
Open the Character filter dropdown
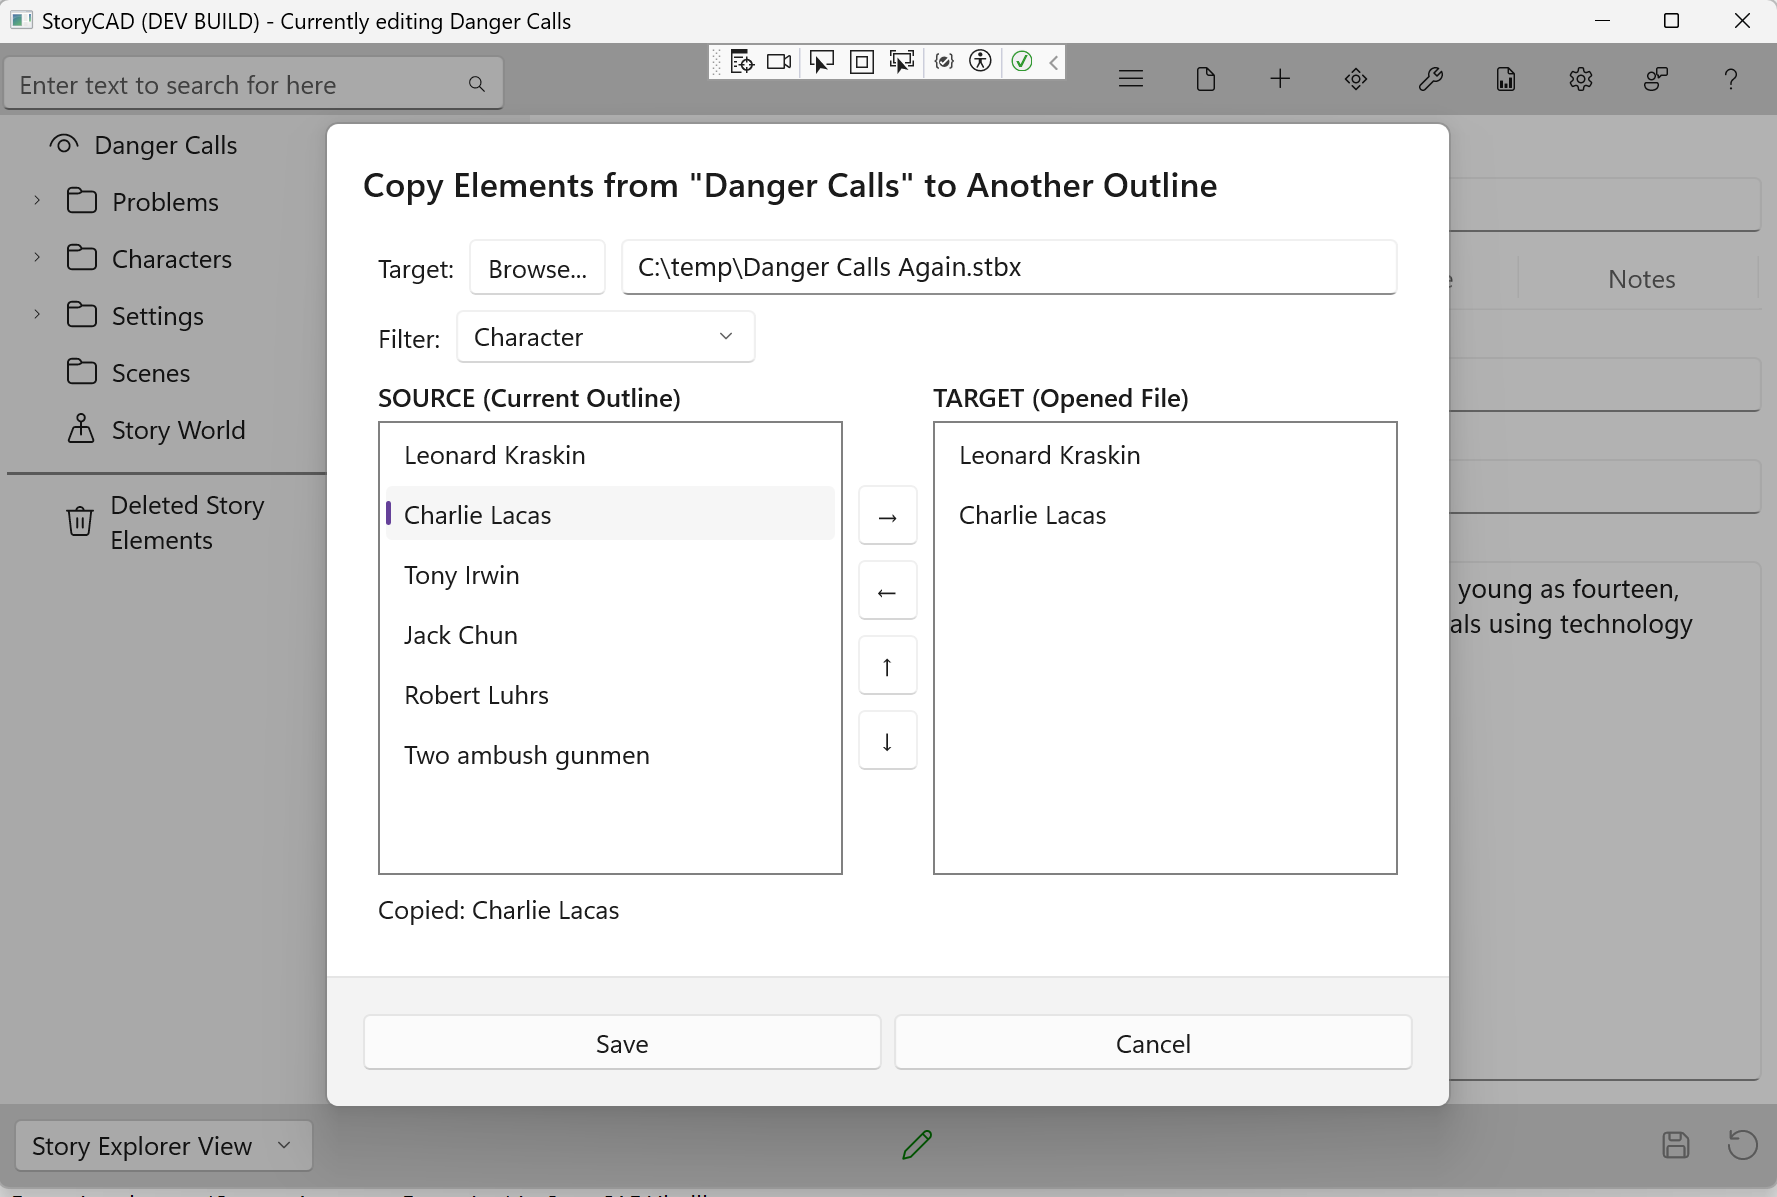pos(605,337)
